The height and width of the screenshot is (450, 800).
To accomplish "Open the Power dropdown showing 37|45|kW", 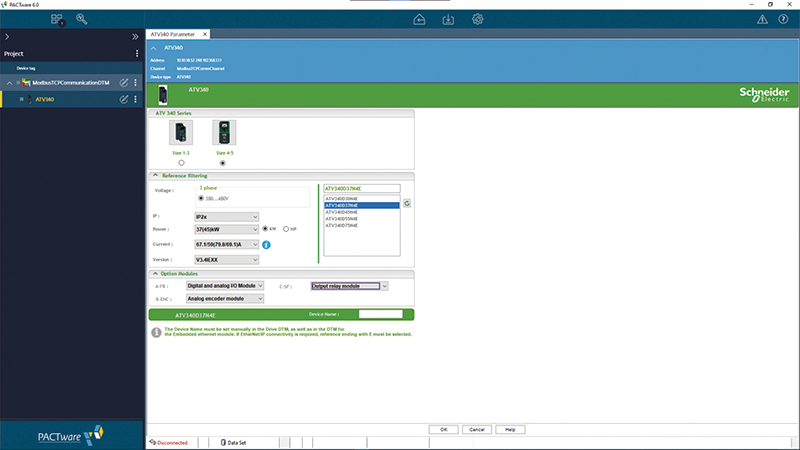I will tap(227, 229).
